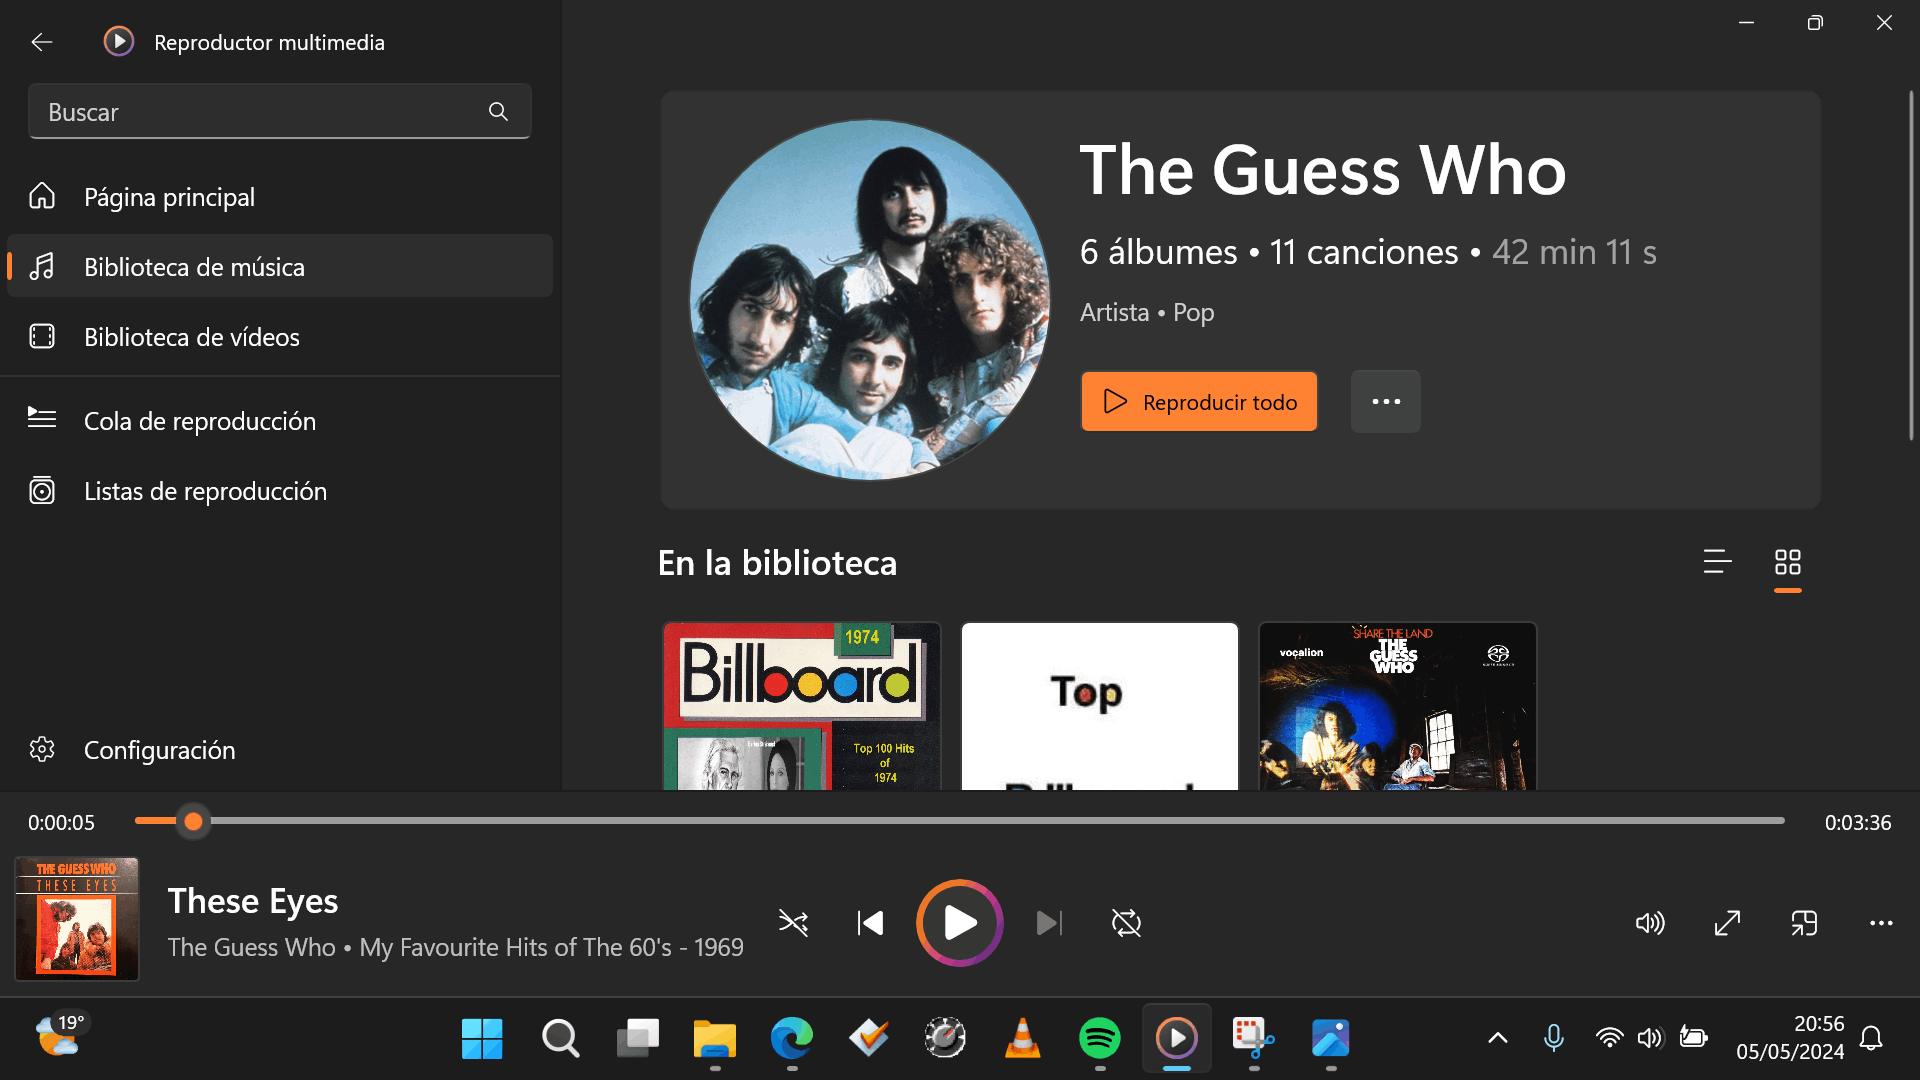Open the notification center bell
The width and height of the screenshot is (1920, 1080).
coord(1871,1038)
